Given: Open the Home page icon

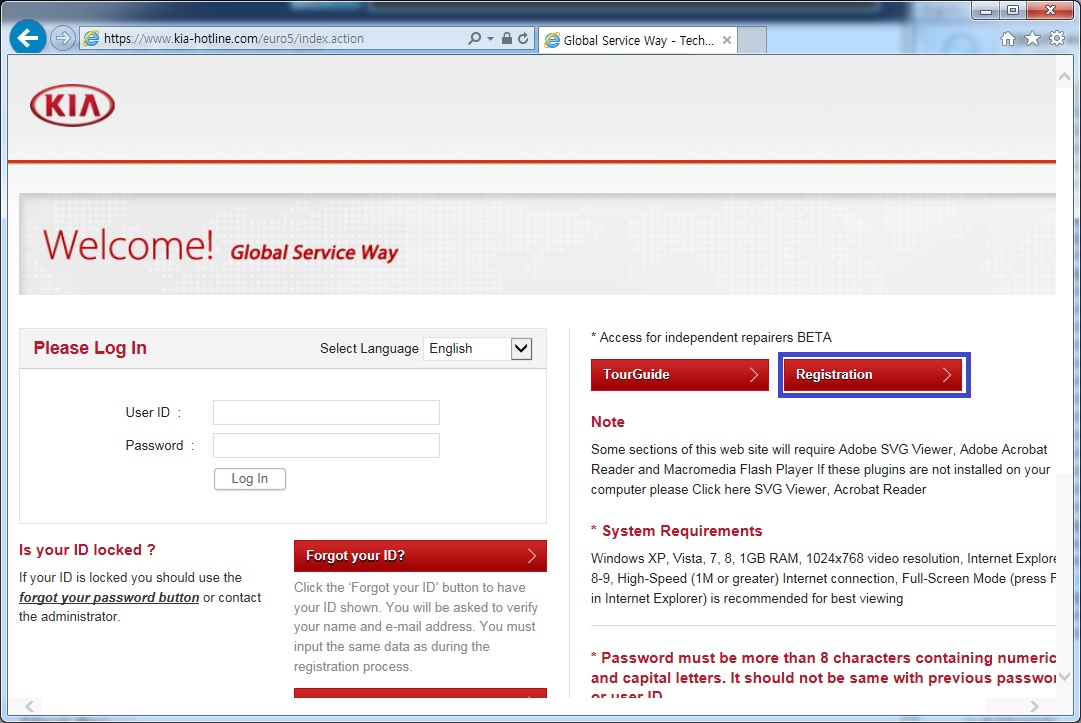Looking at the screenshot, I should [1009, 38].
